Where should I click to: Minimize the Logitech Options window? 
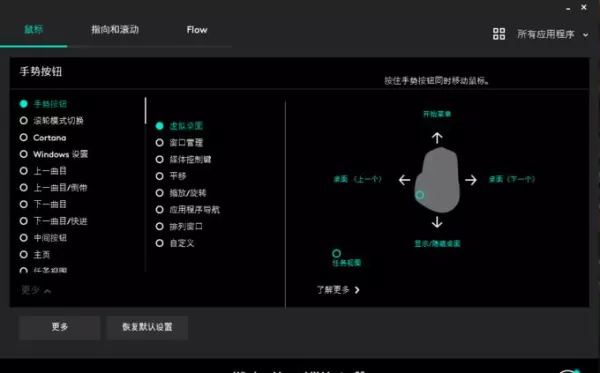(568, 8)
